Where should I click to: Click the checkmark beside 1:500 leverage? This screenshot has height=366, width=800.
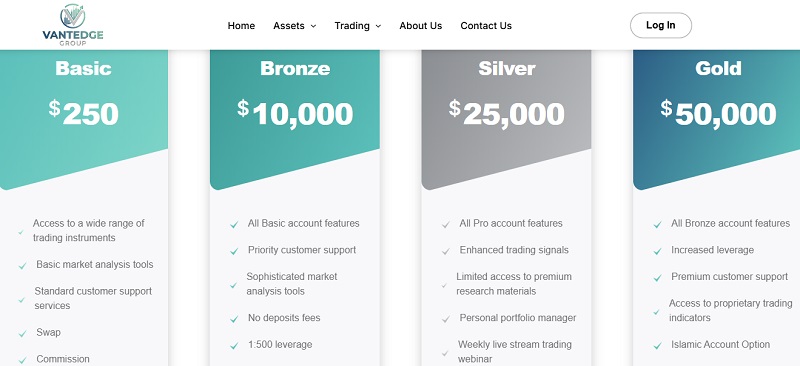coord(234,346)
